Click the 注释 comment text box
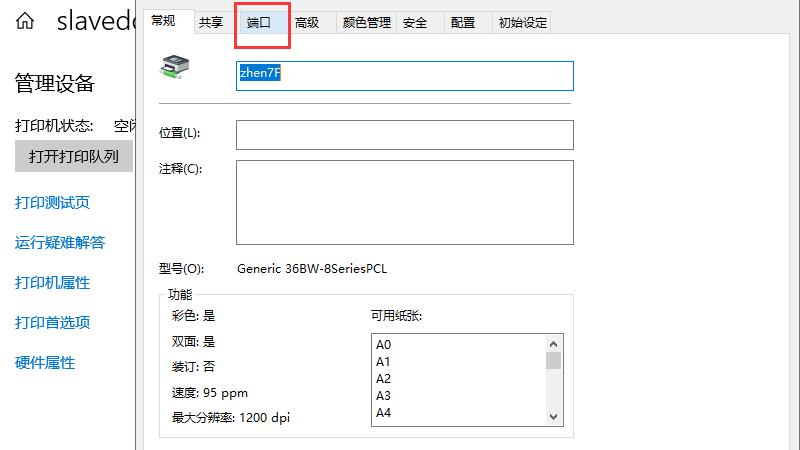The image size is (800, 450). click(x=404, y=202)
